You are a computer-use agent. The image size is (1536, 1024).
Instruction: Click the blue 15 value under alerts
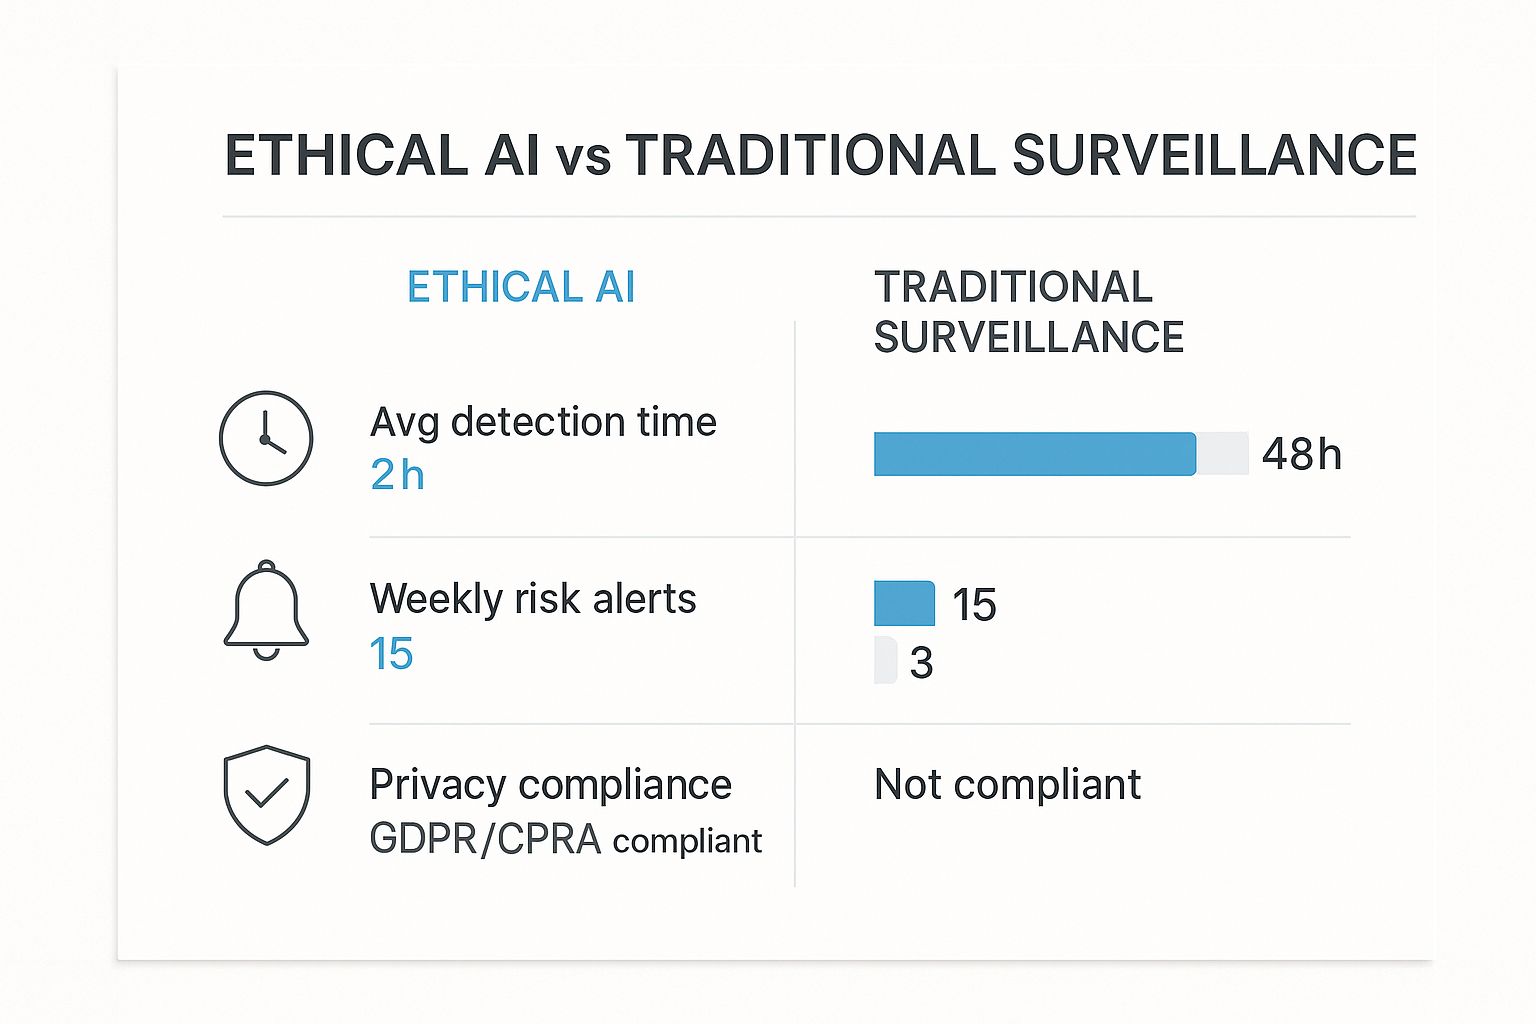pyautogui.click(x=391, y=654)
